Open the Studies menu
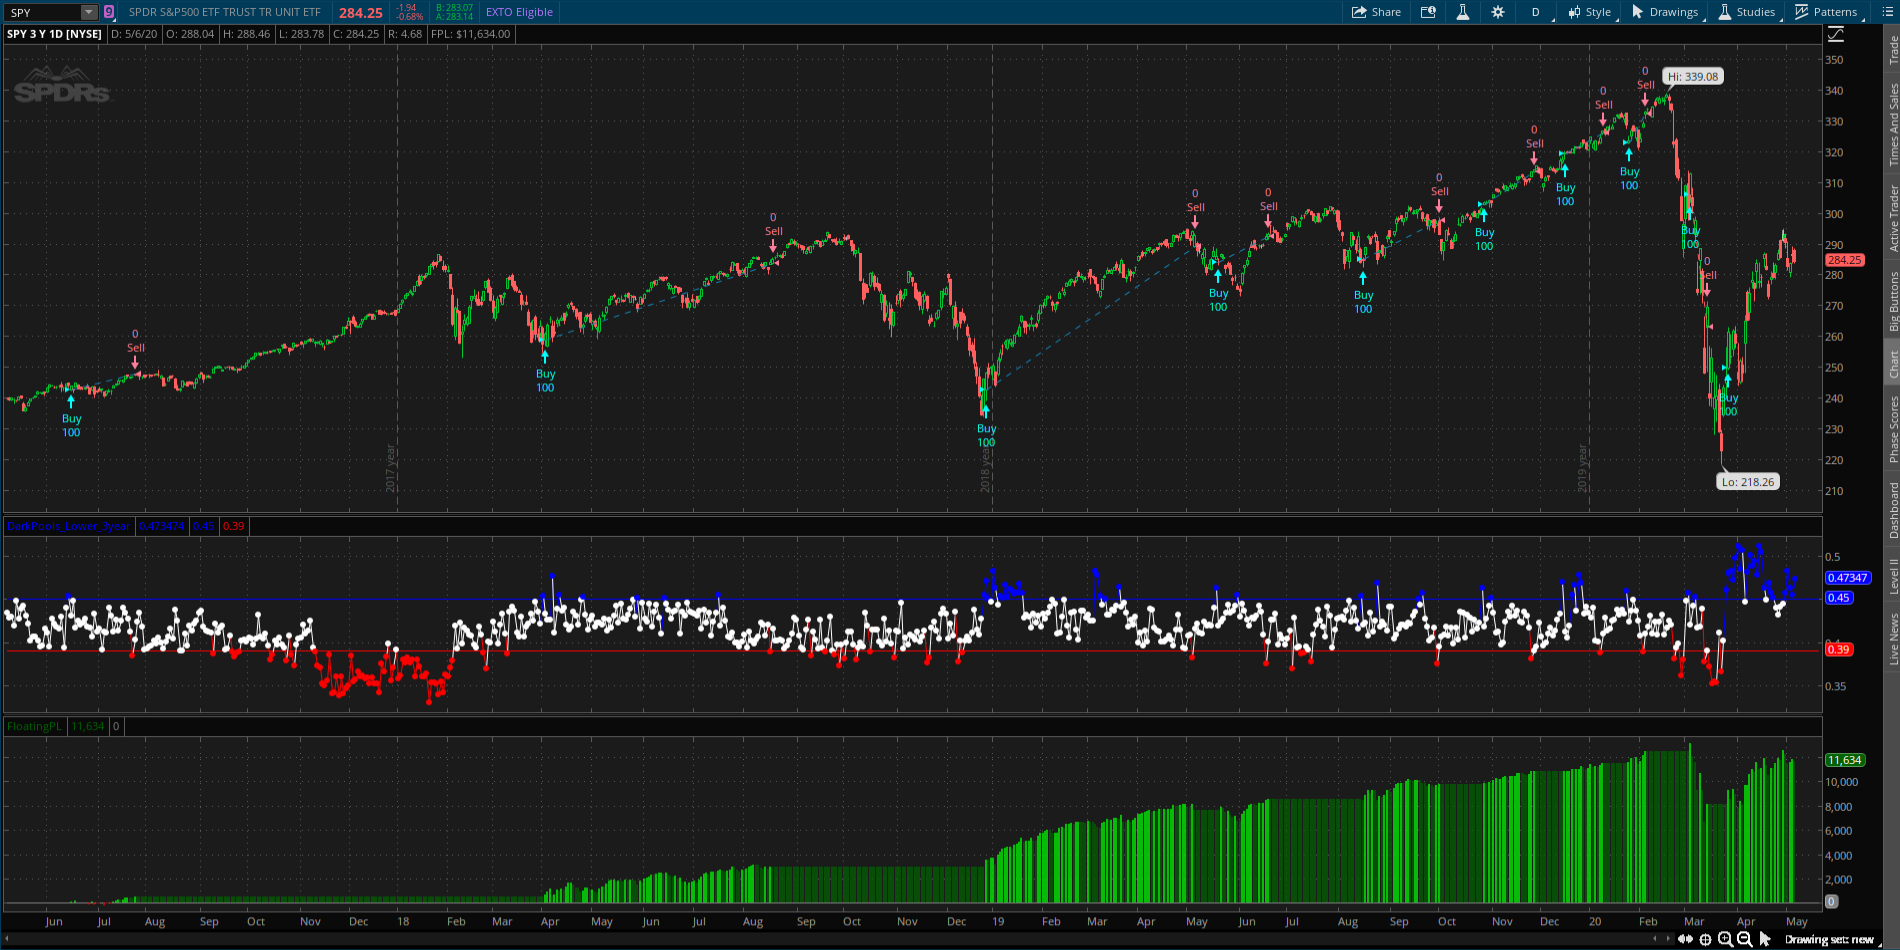The height and width of the screenshot is (950, 1900). (x=1746, y=12)
